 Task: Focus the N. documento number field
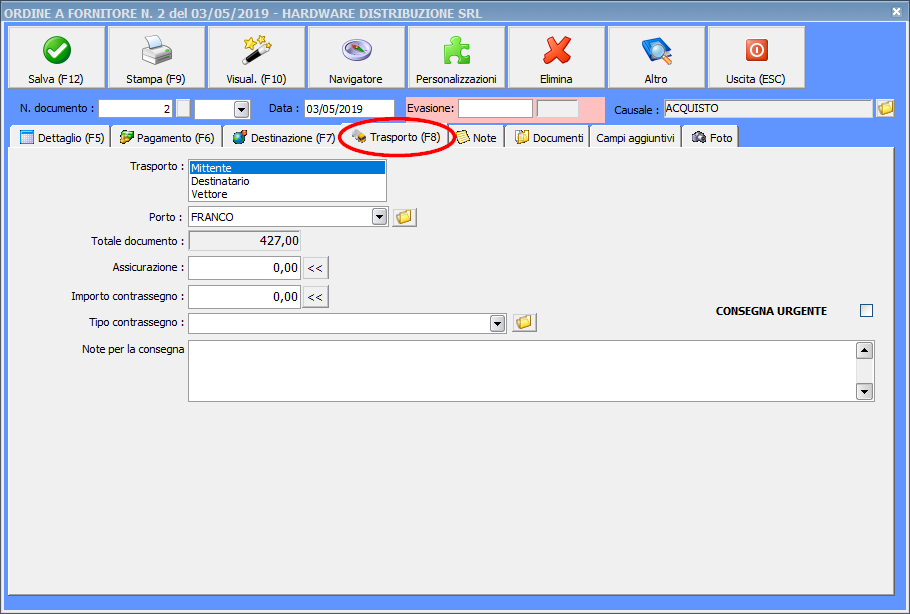(136, 109)
